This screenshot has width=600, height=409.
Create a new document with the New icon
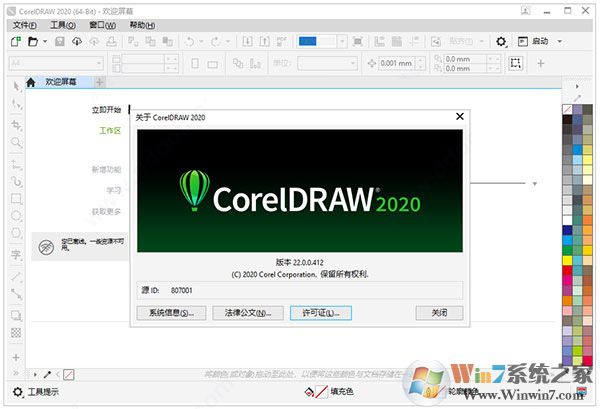click(16, 41)
